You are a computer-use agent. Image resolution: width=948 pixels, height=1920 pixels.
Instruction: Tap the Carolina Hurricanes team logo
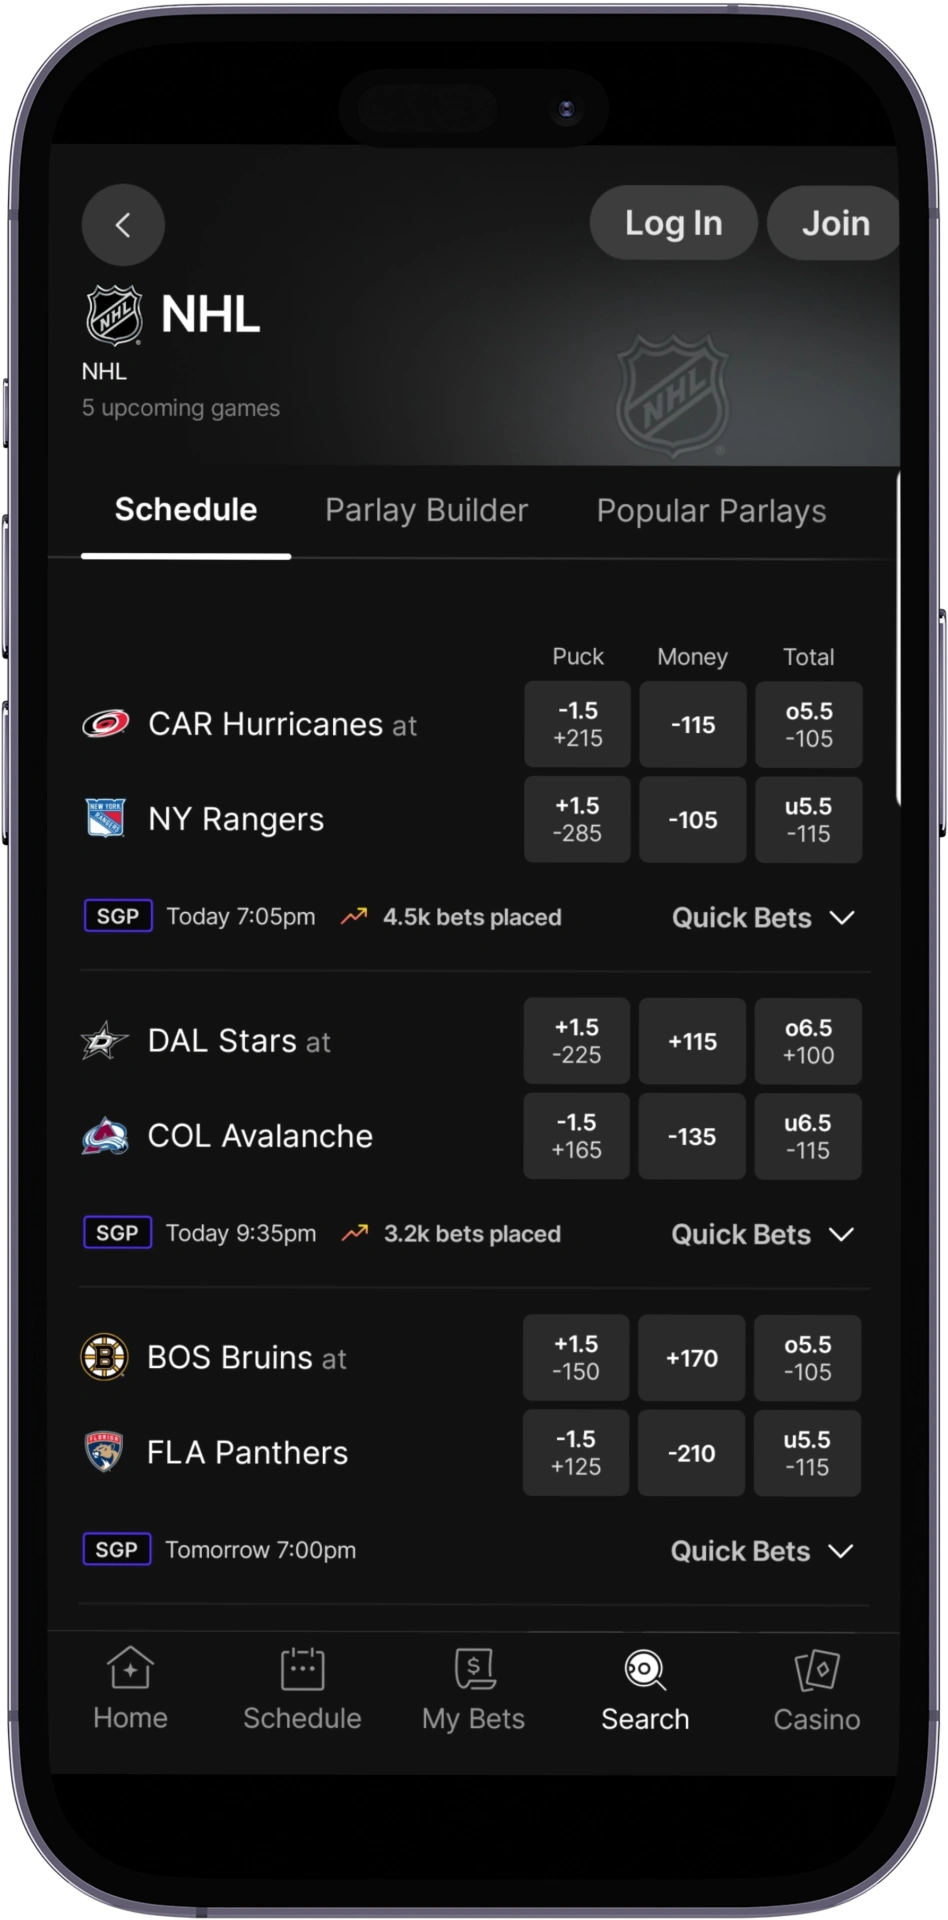click(105, 723)
